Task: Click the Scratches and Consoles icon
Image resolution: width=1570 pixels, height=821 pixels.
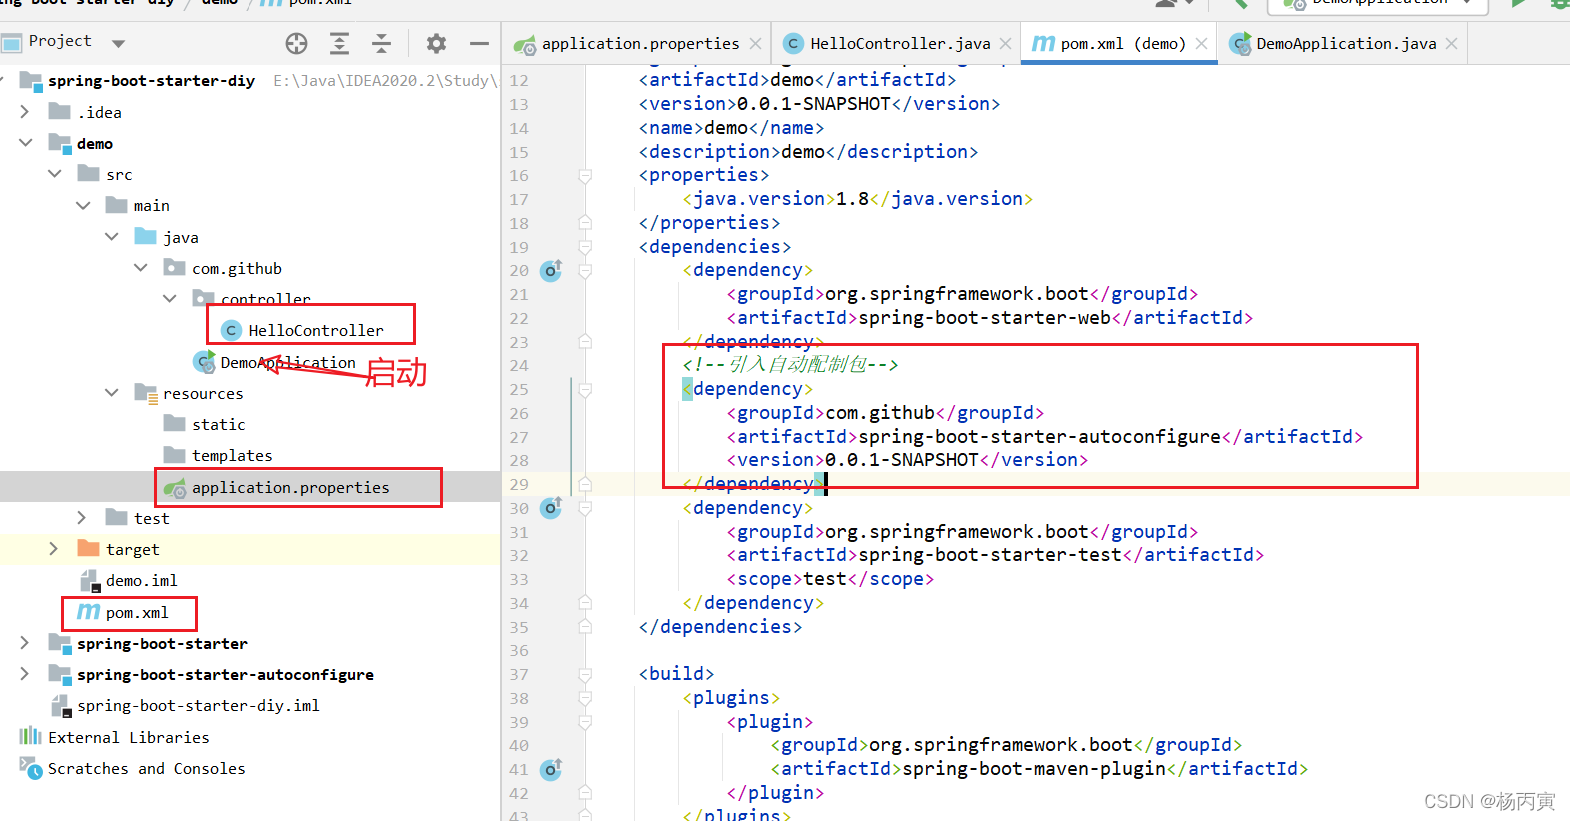Action: 30,767
